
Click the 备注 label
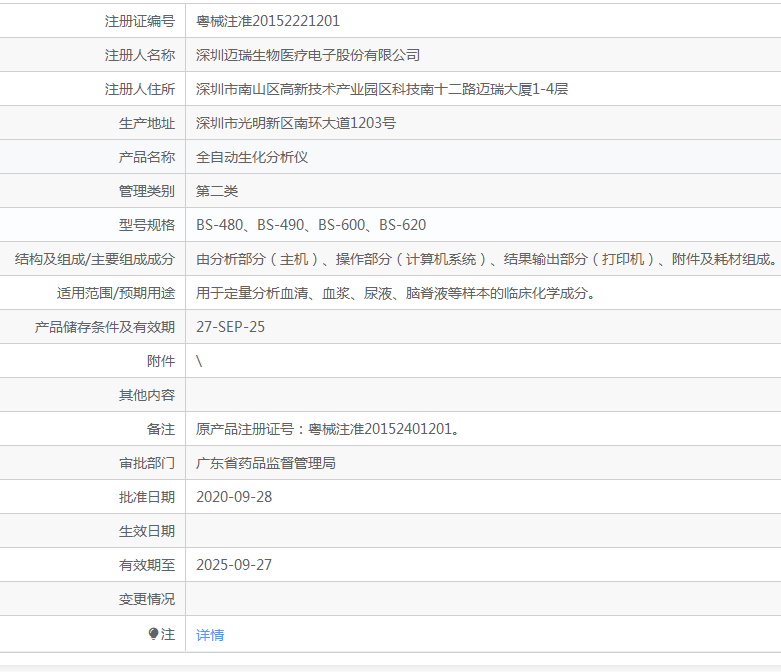click(x=161, y=429)
